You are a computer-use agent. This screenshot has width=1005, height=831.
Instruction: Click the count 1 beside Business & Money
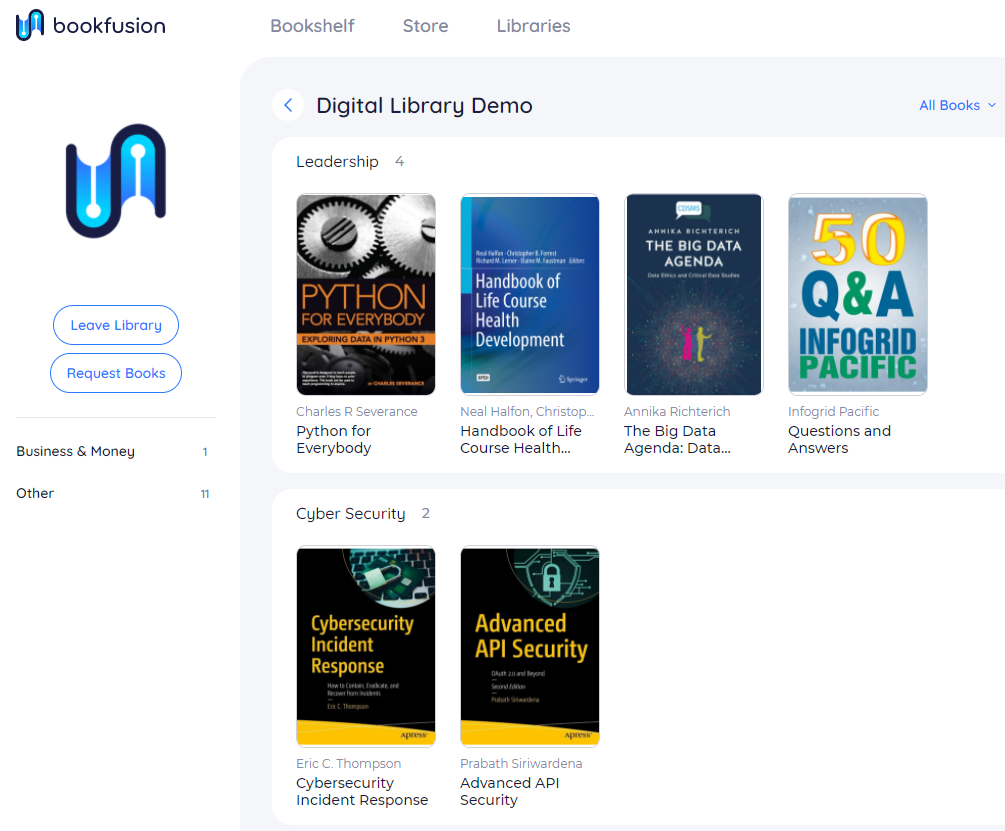click(205, 452)
